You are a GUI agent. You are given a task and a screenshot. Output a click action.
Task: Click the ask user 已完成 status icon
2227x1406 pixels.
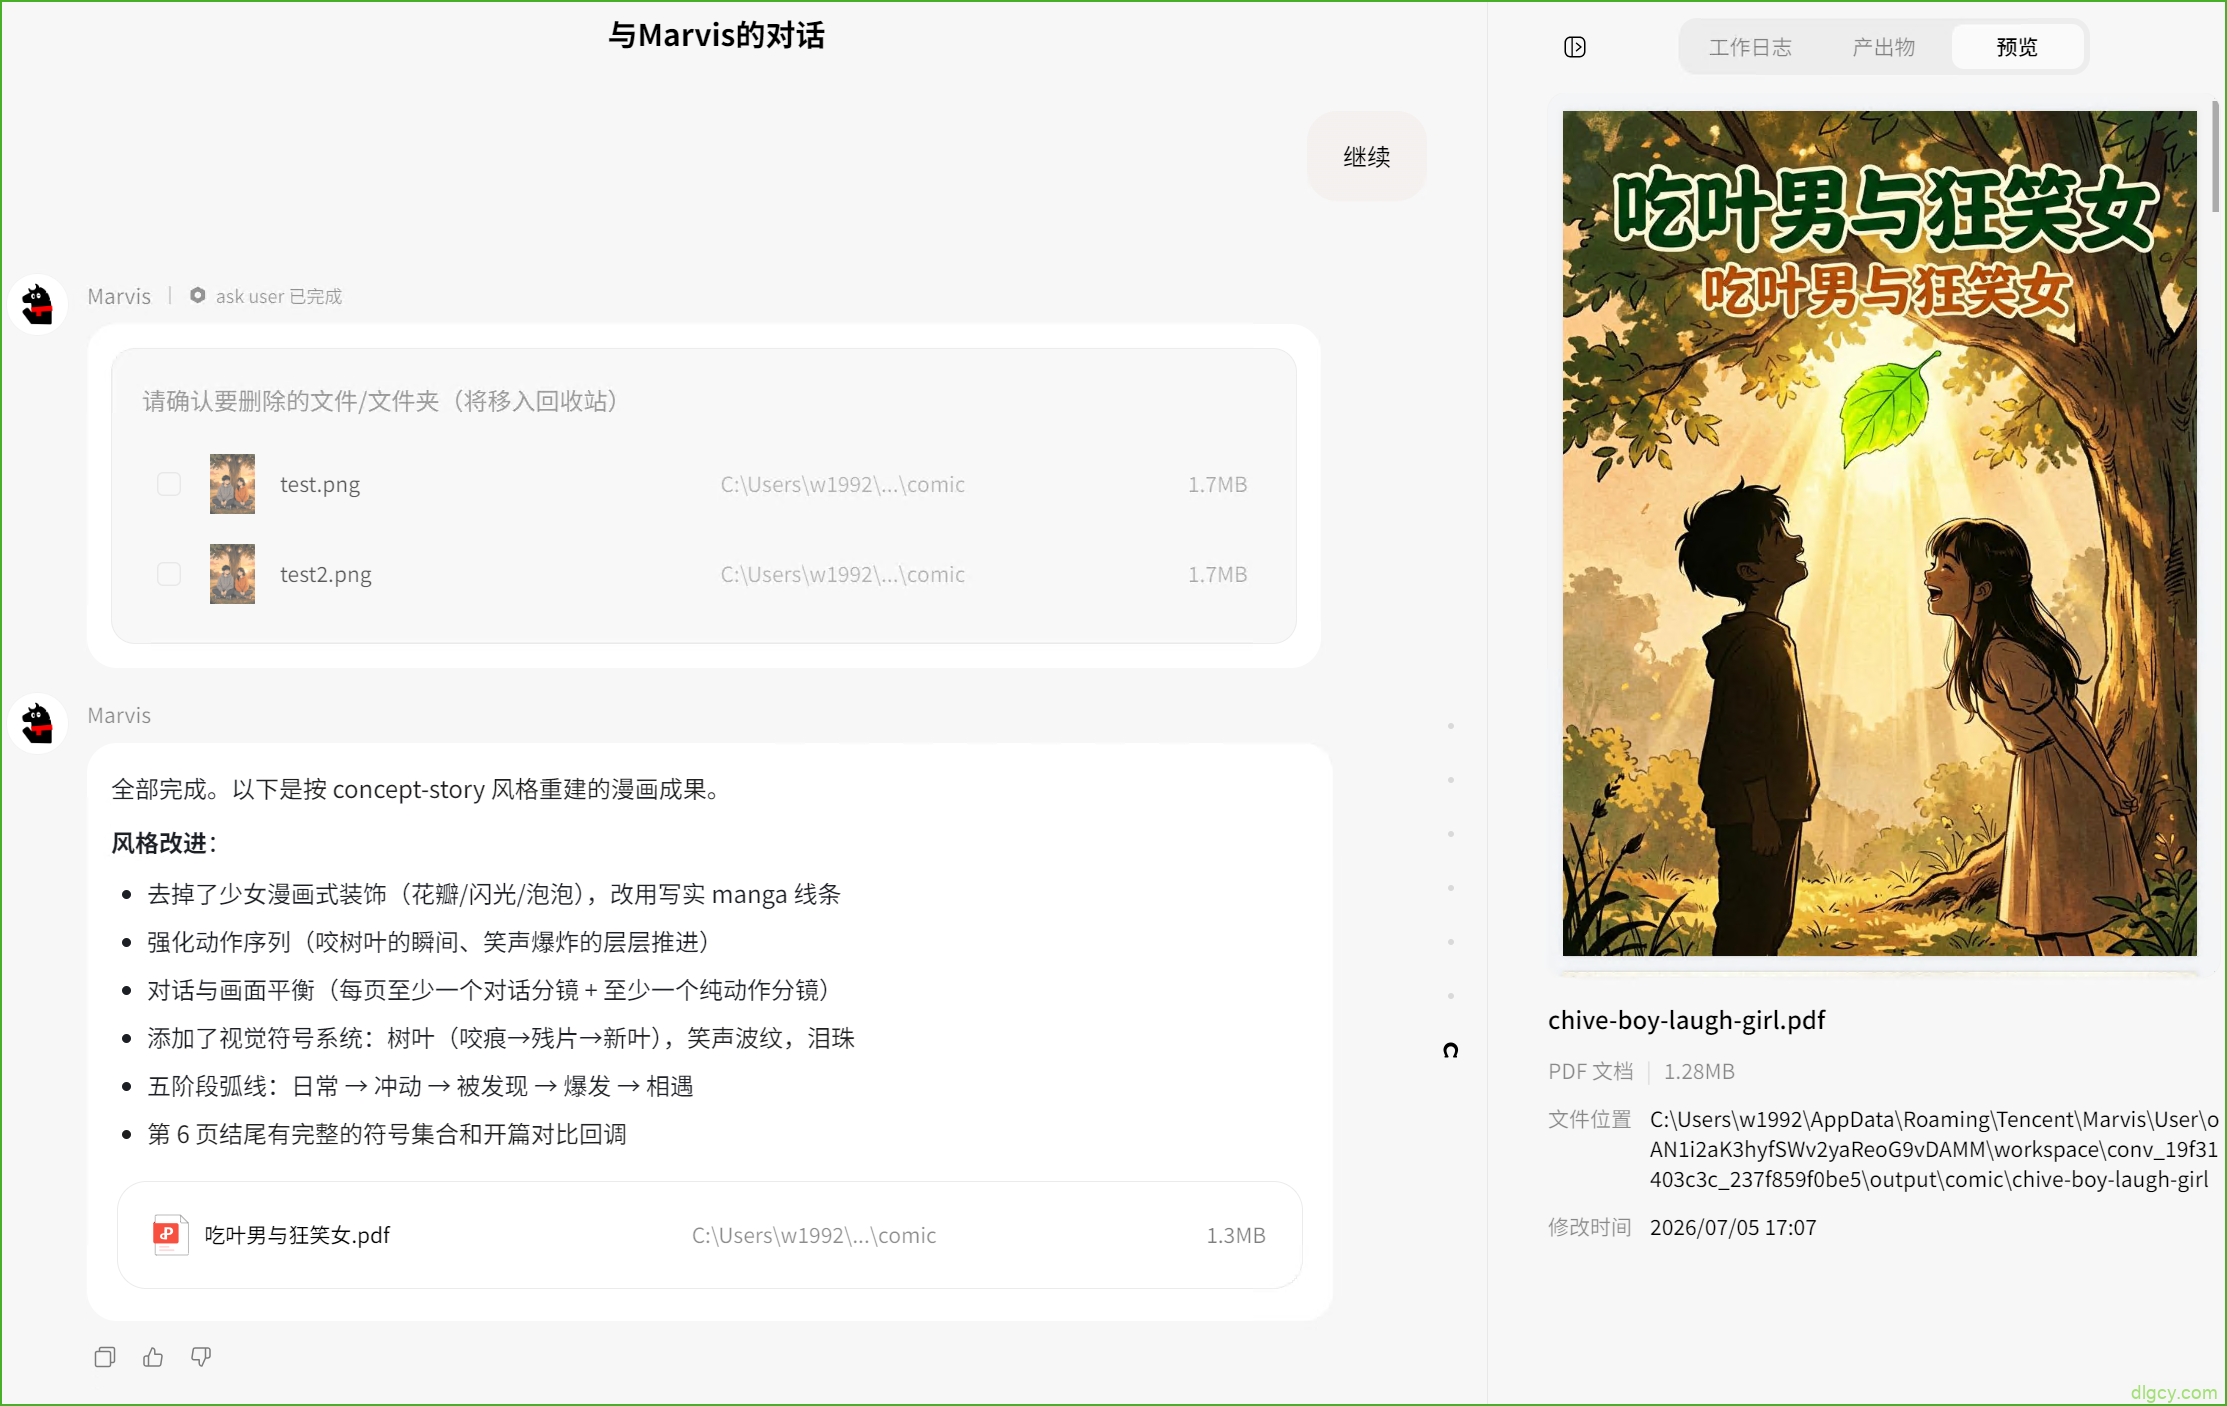pyautogui.click(x=198, y=295)
